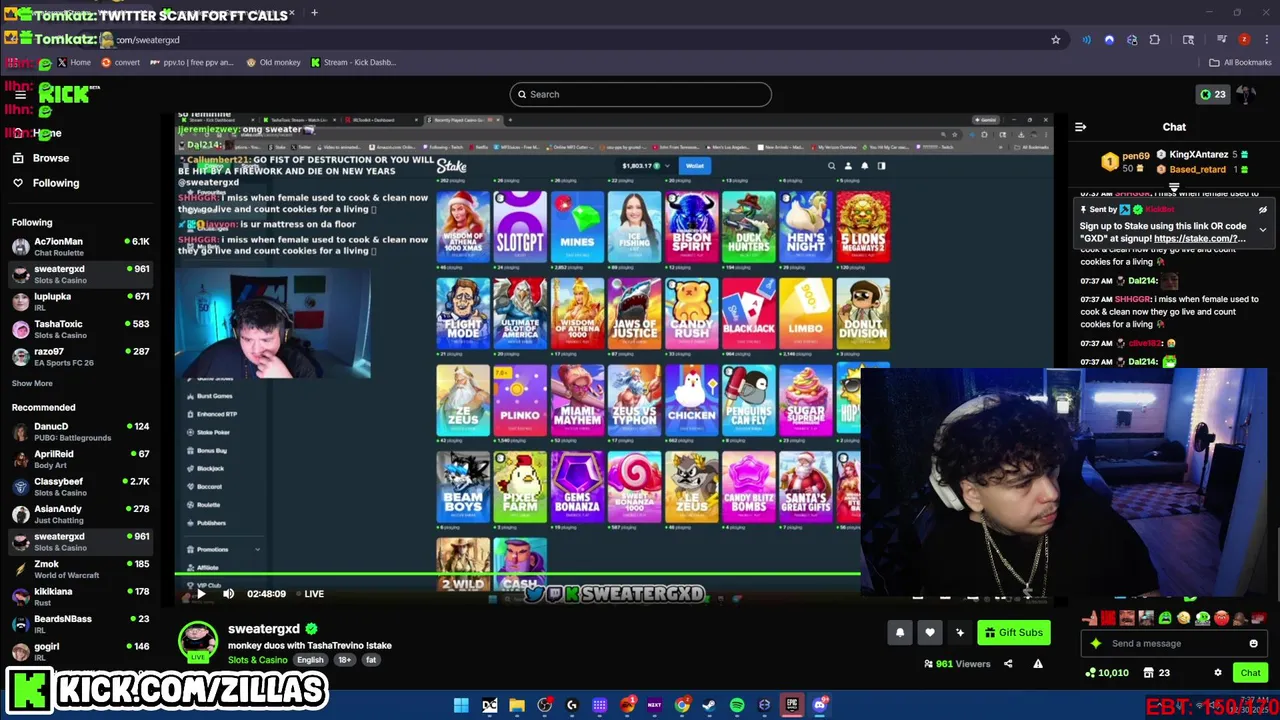Open the AsianAndy recommended channel

pyautogui.click(x=80, y=514)
